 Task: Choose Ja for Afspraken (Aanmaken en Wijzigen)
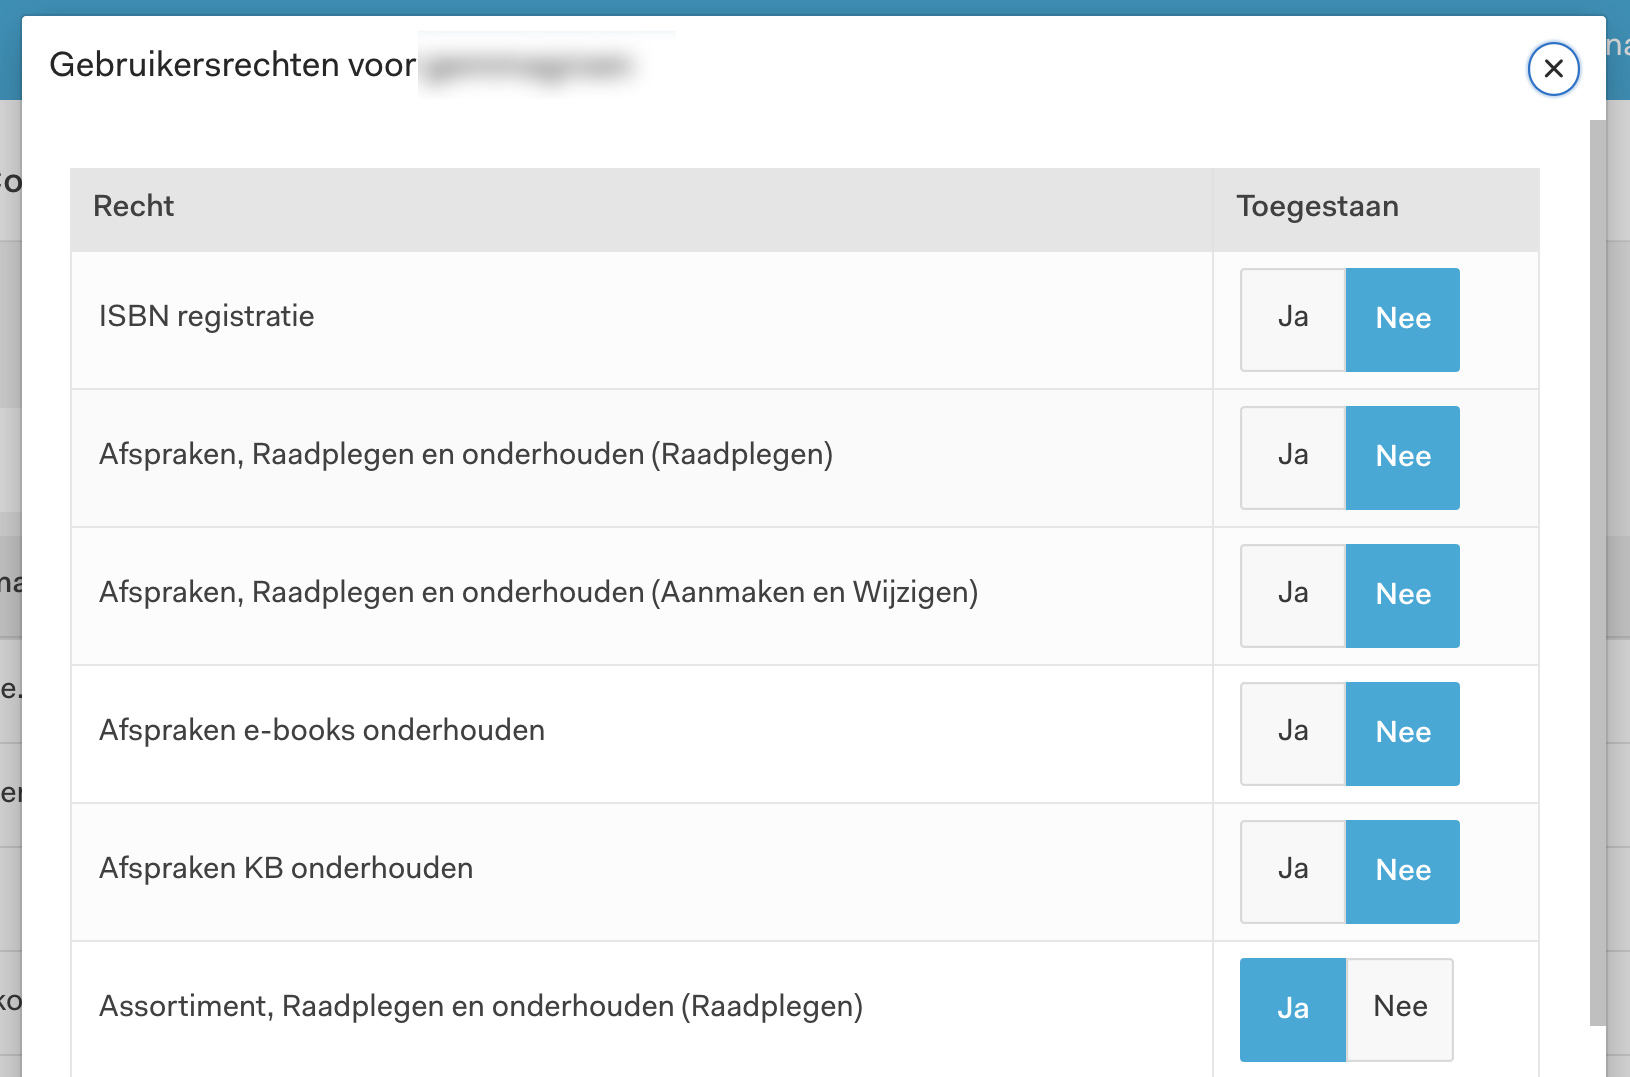point(1293,595)
